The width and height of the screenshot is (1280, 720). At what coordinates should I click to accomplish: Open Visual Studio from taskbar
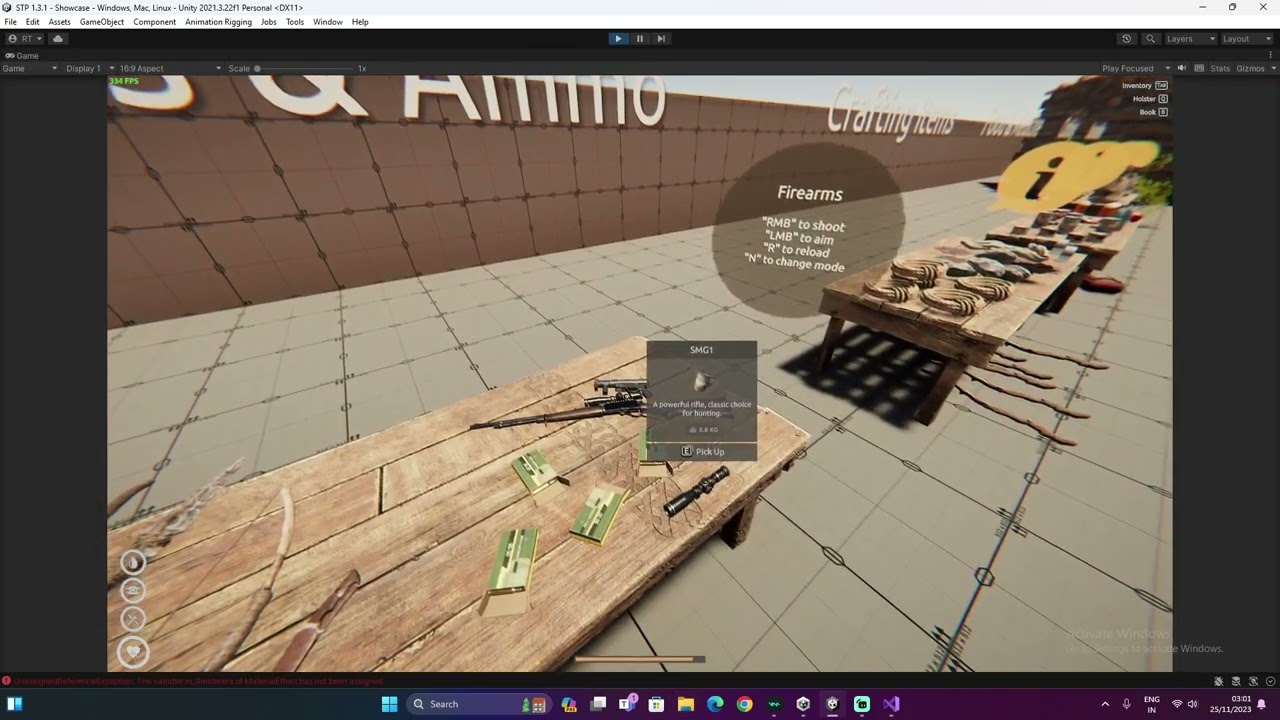pyautogui.click(x=891, y=704)
